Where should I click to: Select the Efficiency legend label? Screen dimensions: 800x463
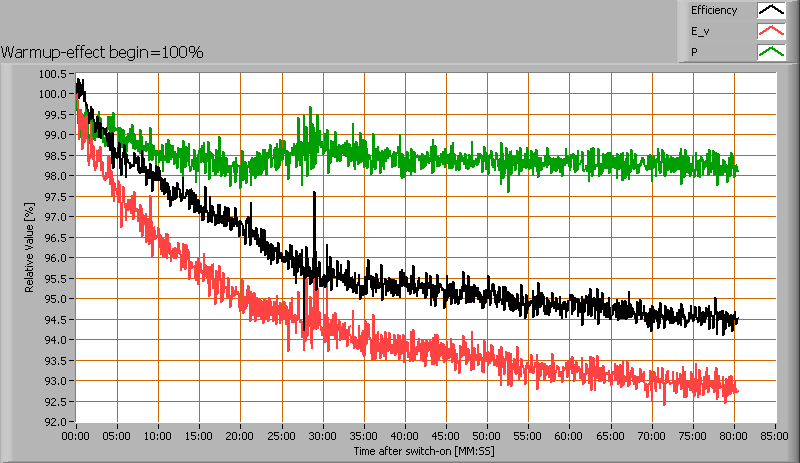[x=713, y=11]
